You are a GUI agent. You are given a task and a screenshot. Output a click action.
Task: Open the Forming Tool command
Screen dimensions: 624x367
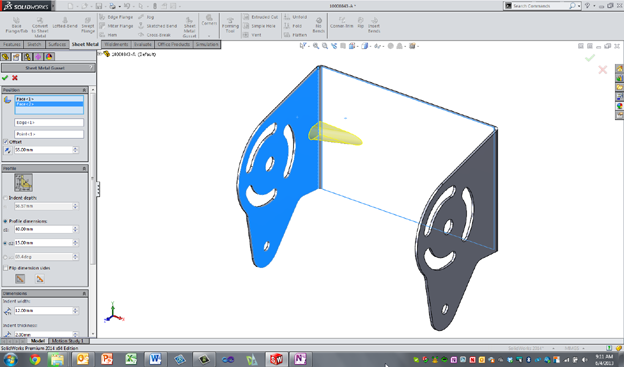pos(230,25)
